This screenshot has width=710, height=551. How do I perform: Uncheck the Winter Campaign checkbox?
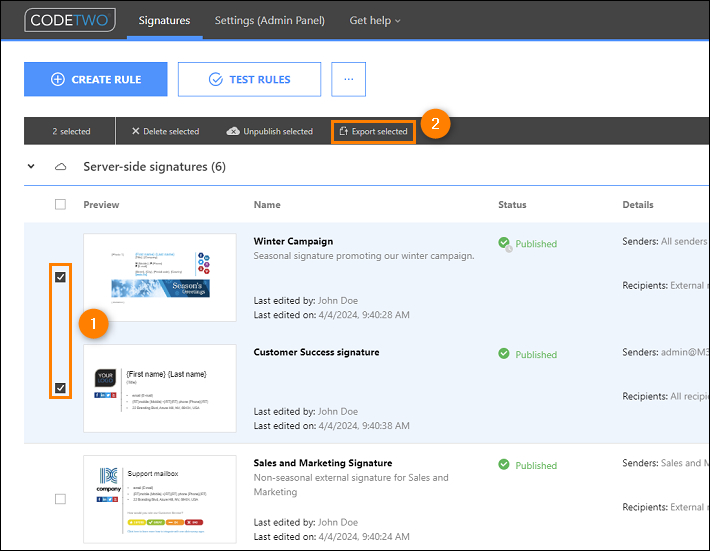[61, 277]
